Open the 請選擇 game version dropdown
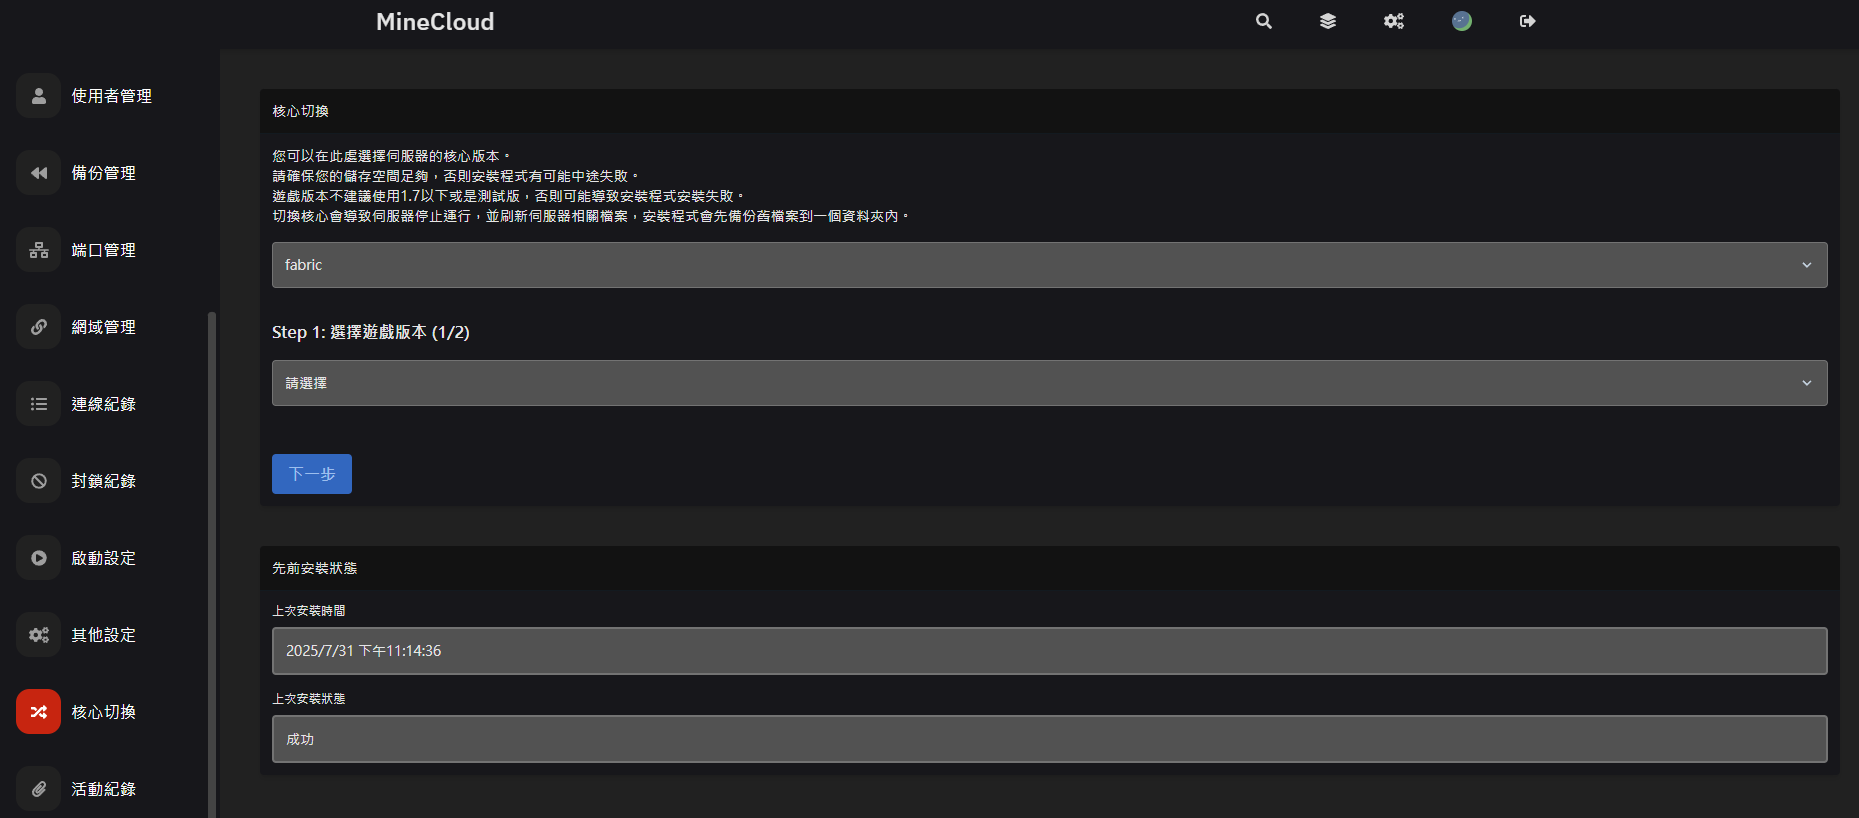The height and width of the screenshot is (818, 1859). pos(1049,383)
